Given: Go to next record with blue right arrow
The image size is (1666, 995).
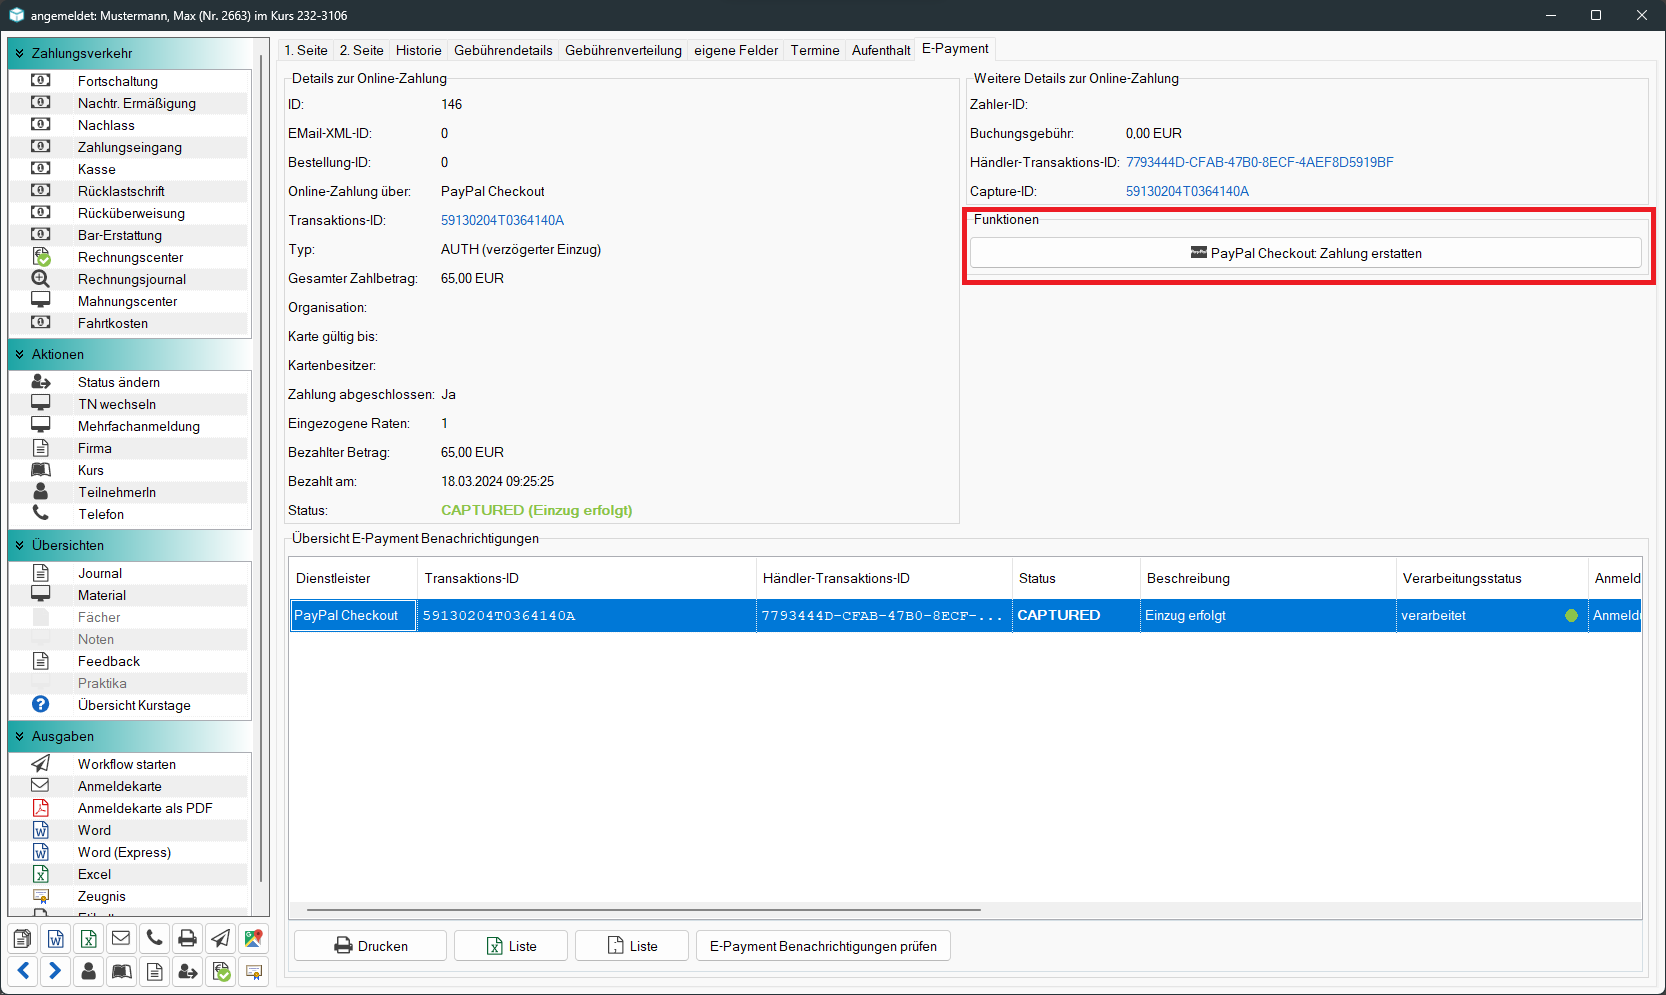Looking at the screenshot, I should point(56,971).
